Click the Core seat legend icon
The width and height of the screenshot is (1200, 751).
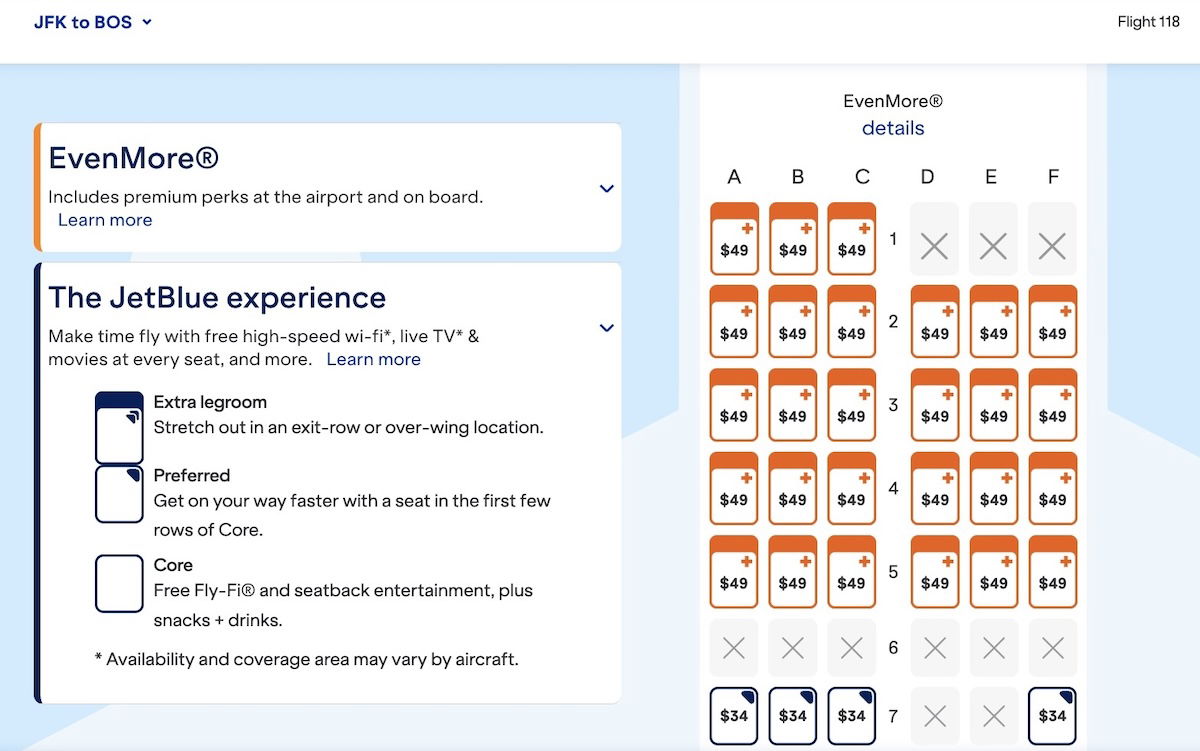[119, 583]
